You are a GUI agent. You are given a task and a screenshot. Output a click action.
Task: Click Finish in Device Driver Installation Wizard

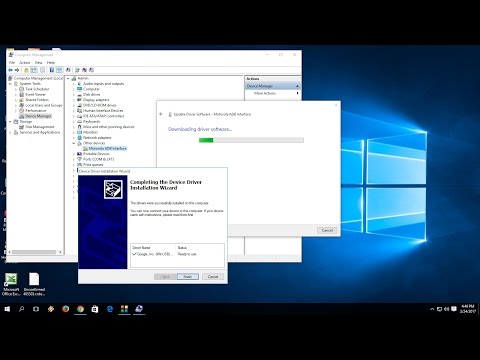pyautogui.click(x=188, y=277)
